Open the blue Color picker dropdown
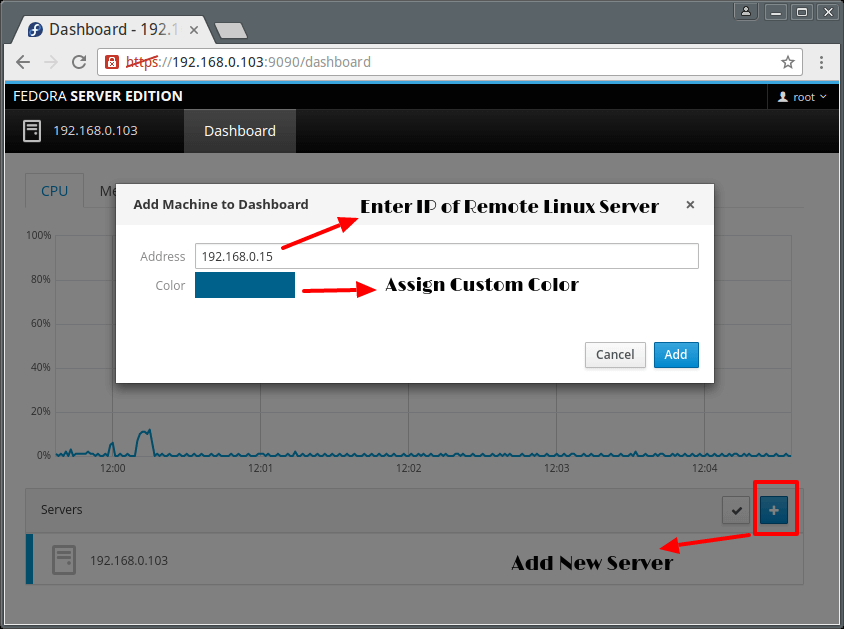The width and height of the screenshot is (844, 629). pyautogui.click(x=245, y=285)
